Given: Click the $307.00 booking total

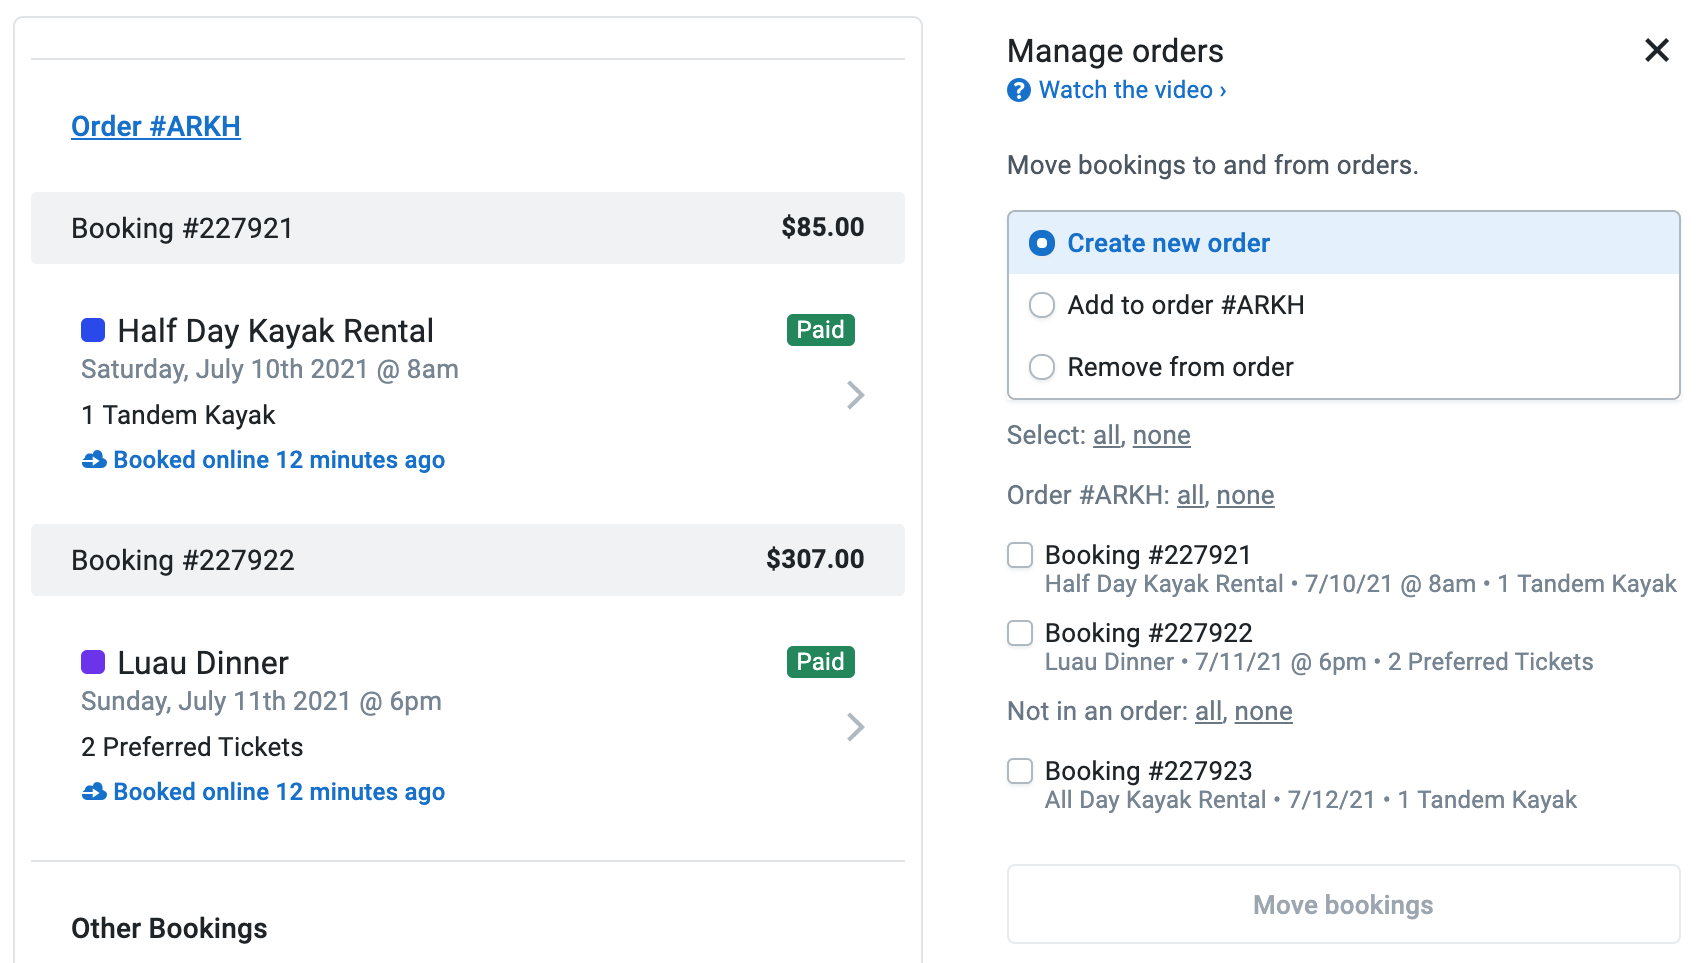Looking at the screenshot, I should (x=815, y=559).
